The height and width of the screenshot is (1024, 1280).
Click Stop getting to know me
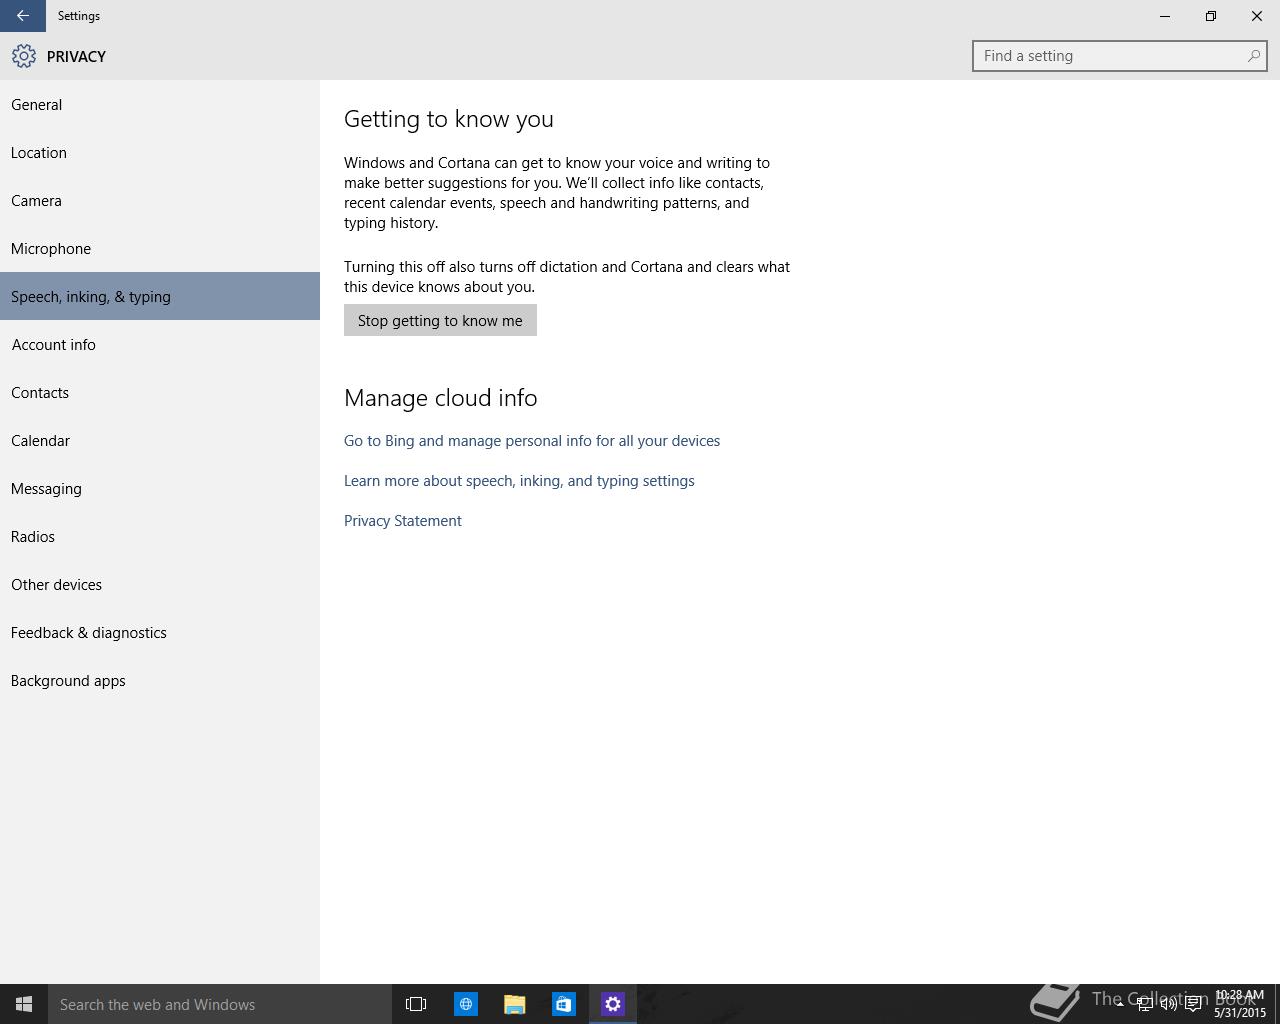(x=440, y=320)
